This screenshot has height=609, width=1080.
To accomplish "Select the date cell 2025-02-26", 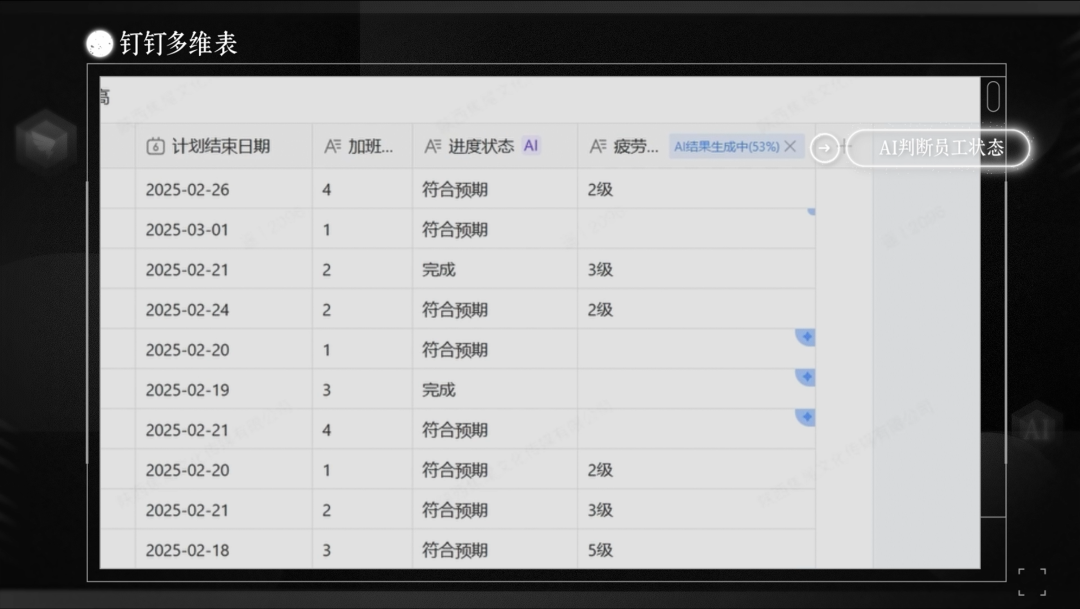I will [x=224, y=189].
